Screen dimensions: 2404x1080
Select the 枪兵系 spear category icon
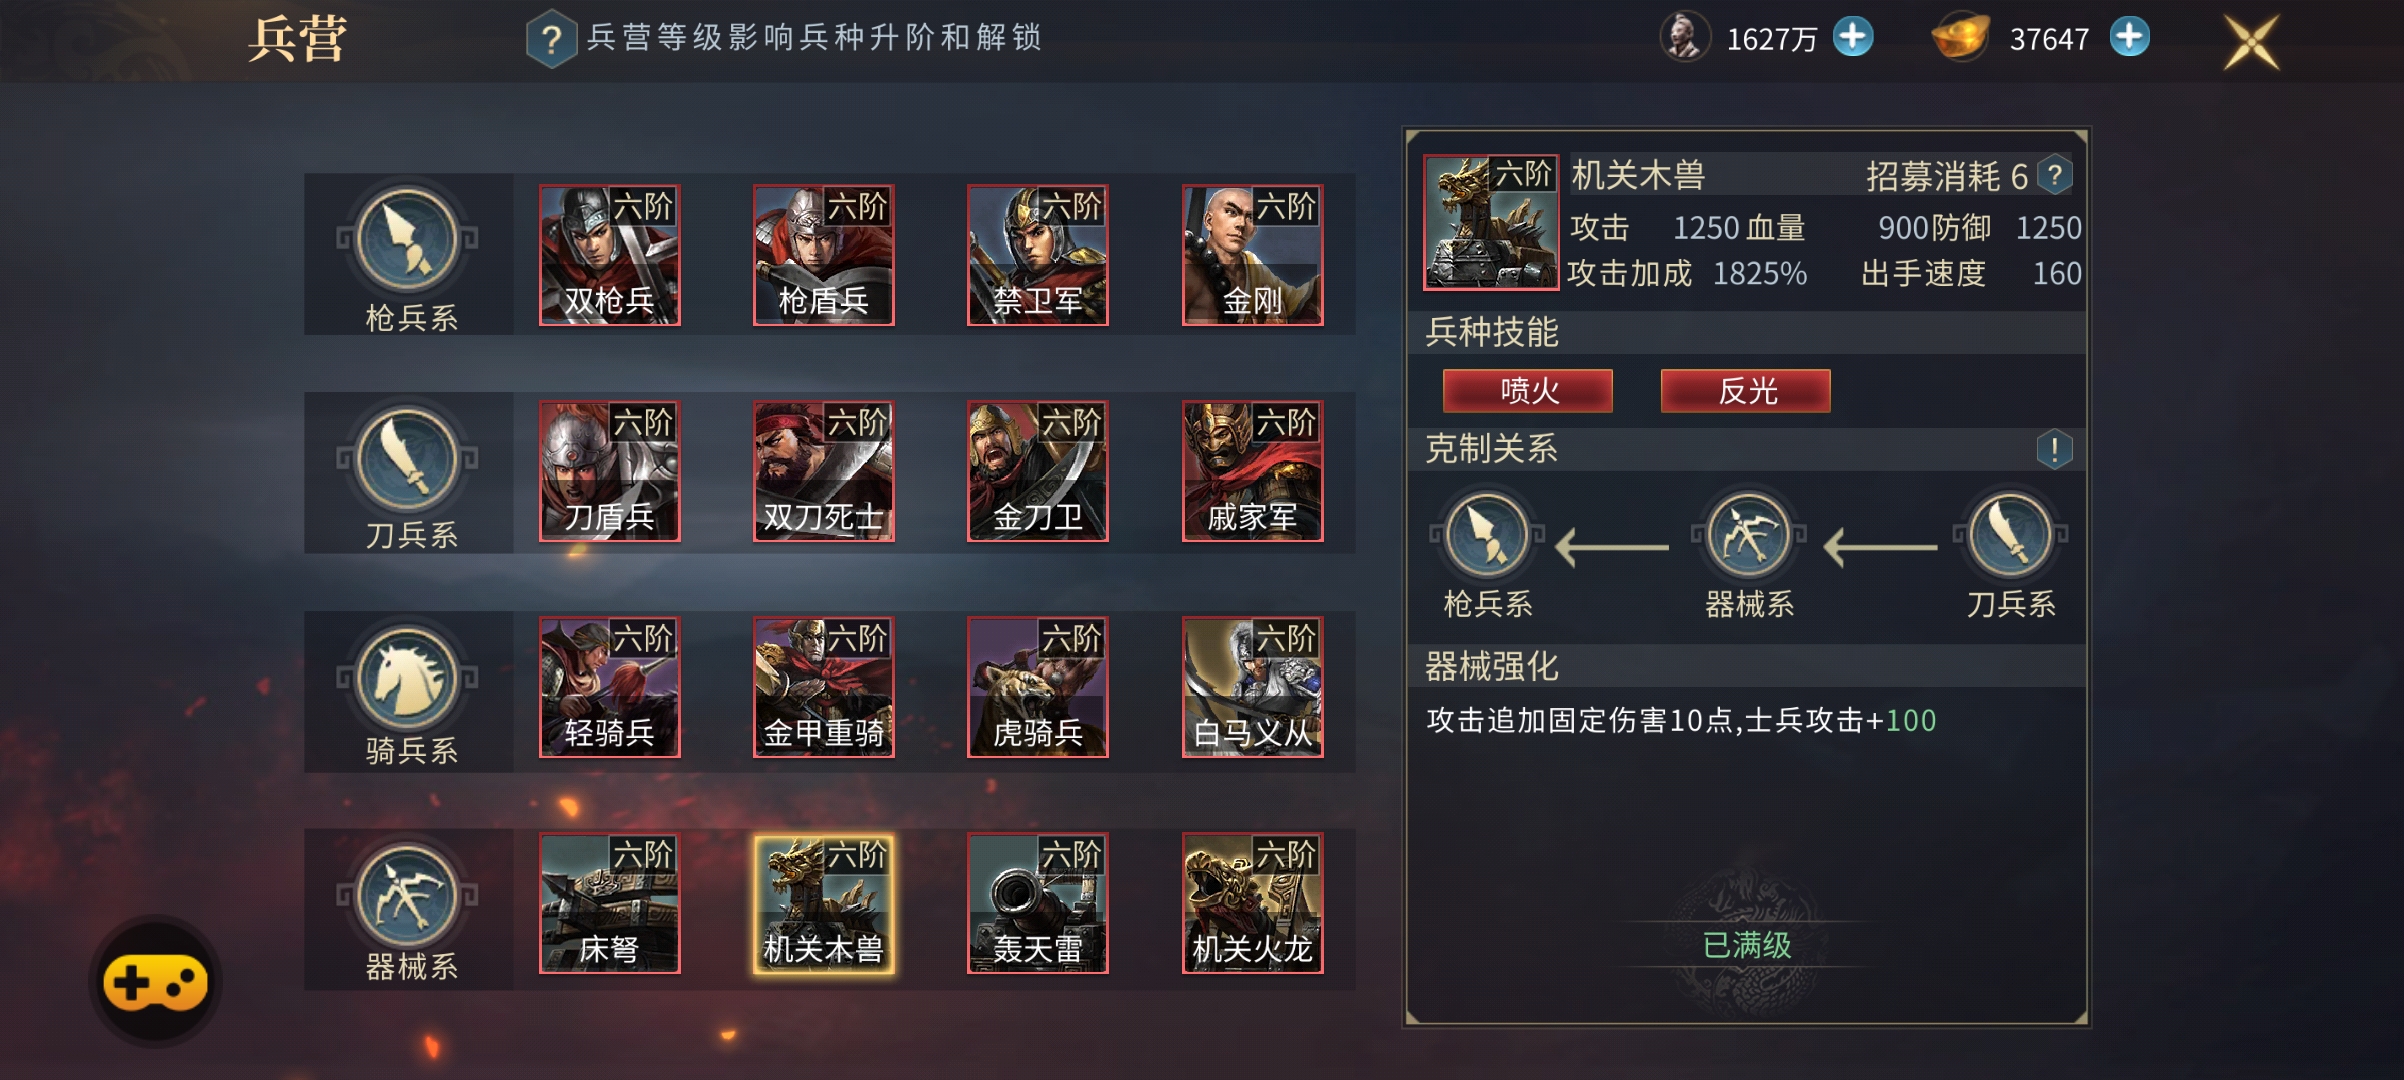[x=408, y=240]
